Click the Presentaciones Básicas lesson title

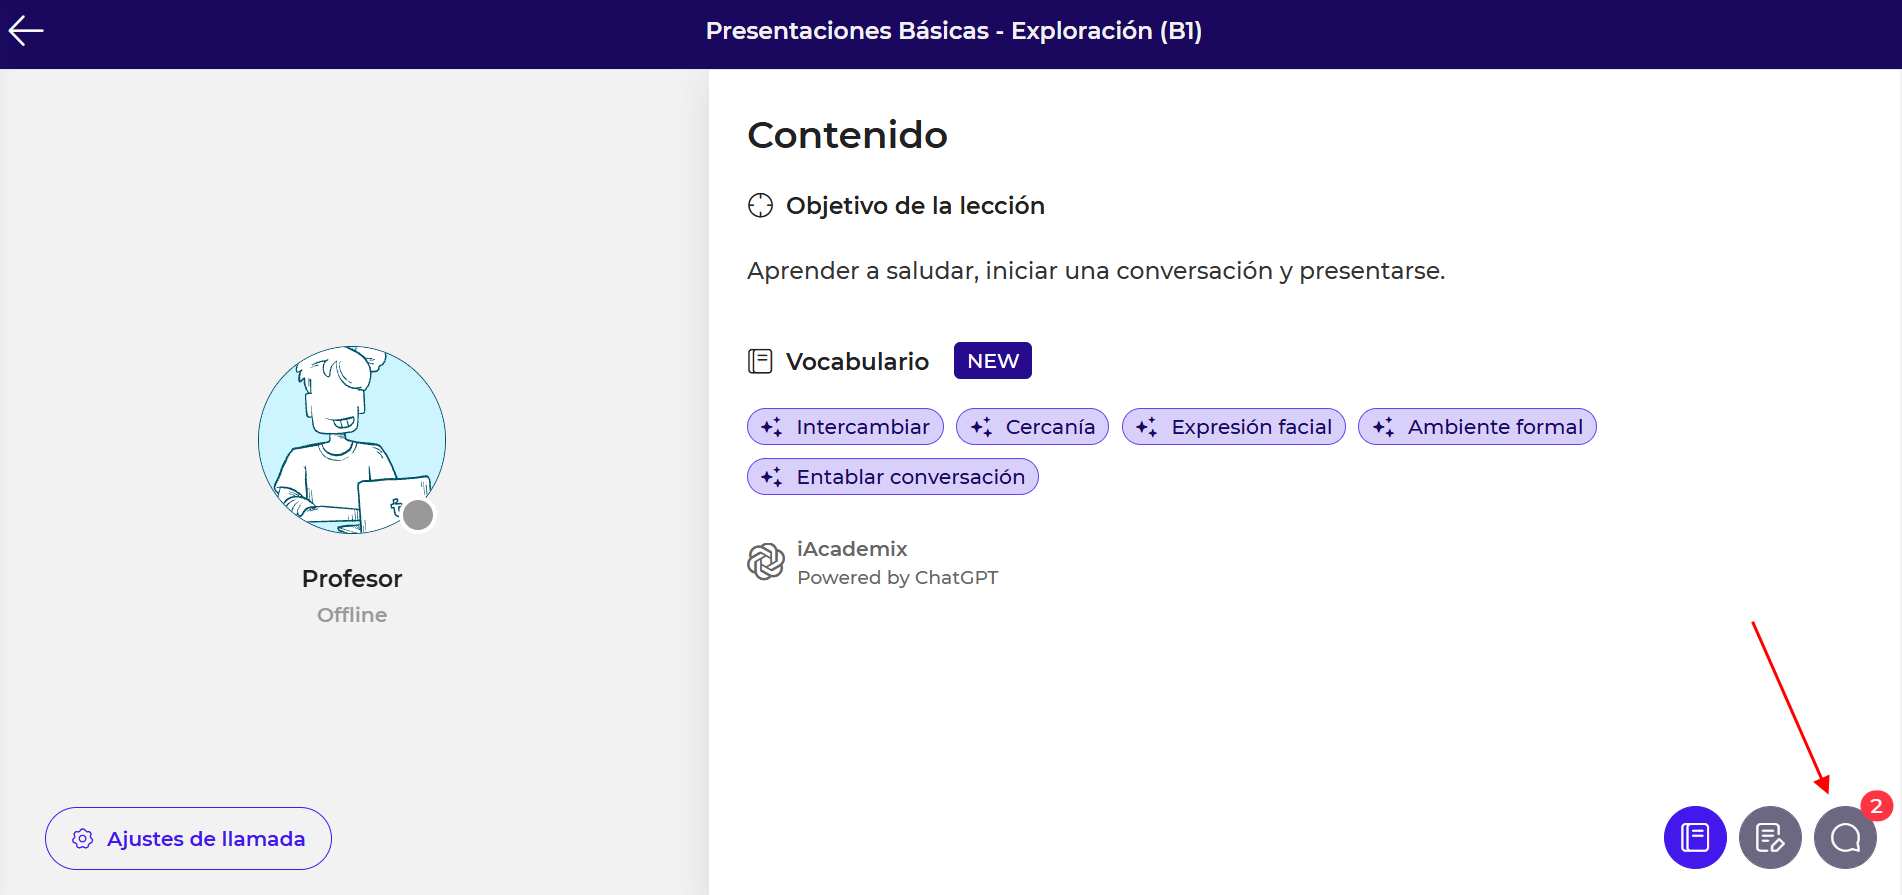[x=953, y=31]
